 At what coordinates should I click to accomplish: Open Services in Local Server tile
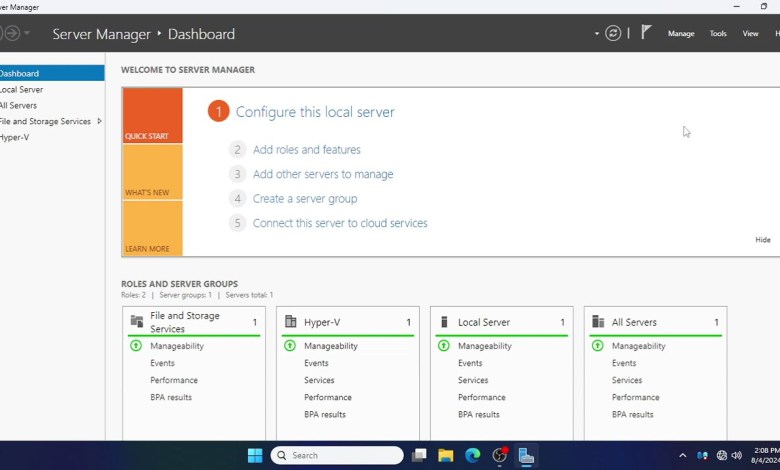473,380
